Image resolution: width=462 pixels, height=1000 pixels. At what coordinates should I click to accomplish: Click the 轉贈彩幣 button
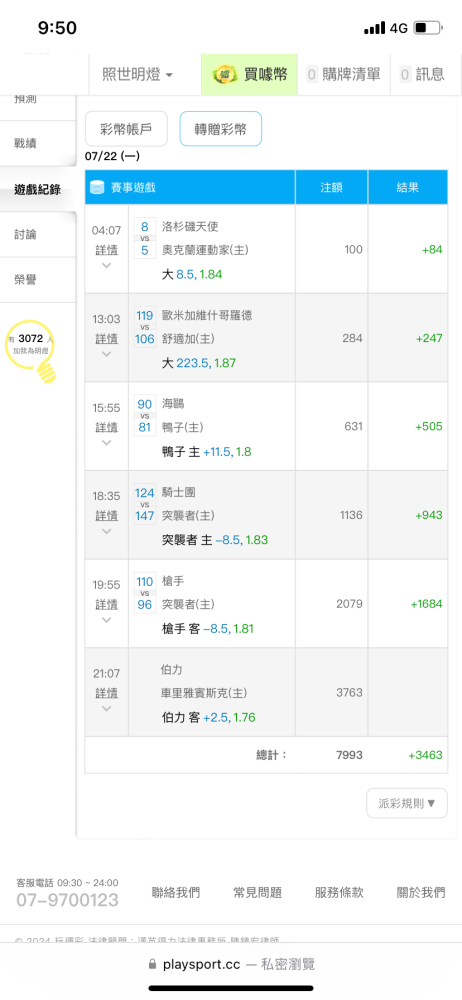[221, 129]
